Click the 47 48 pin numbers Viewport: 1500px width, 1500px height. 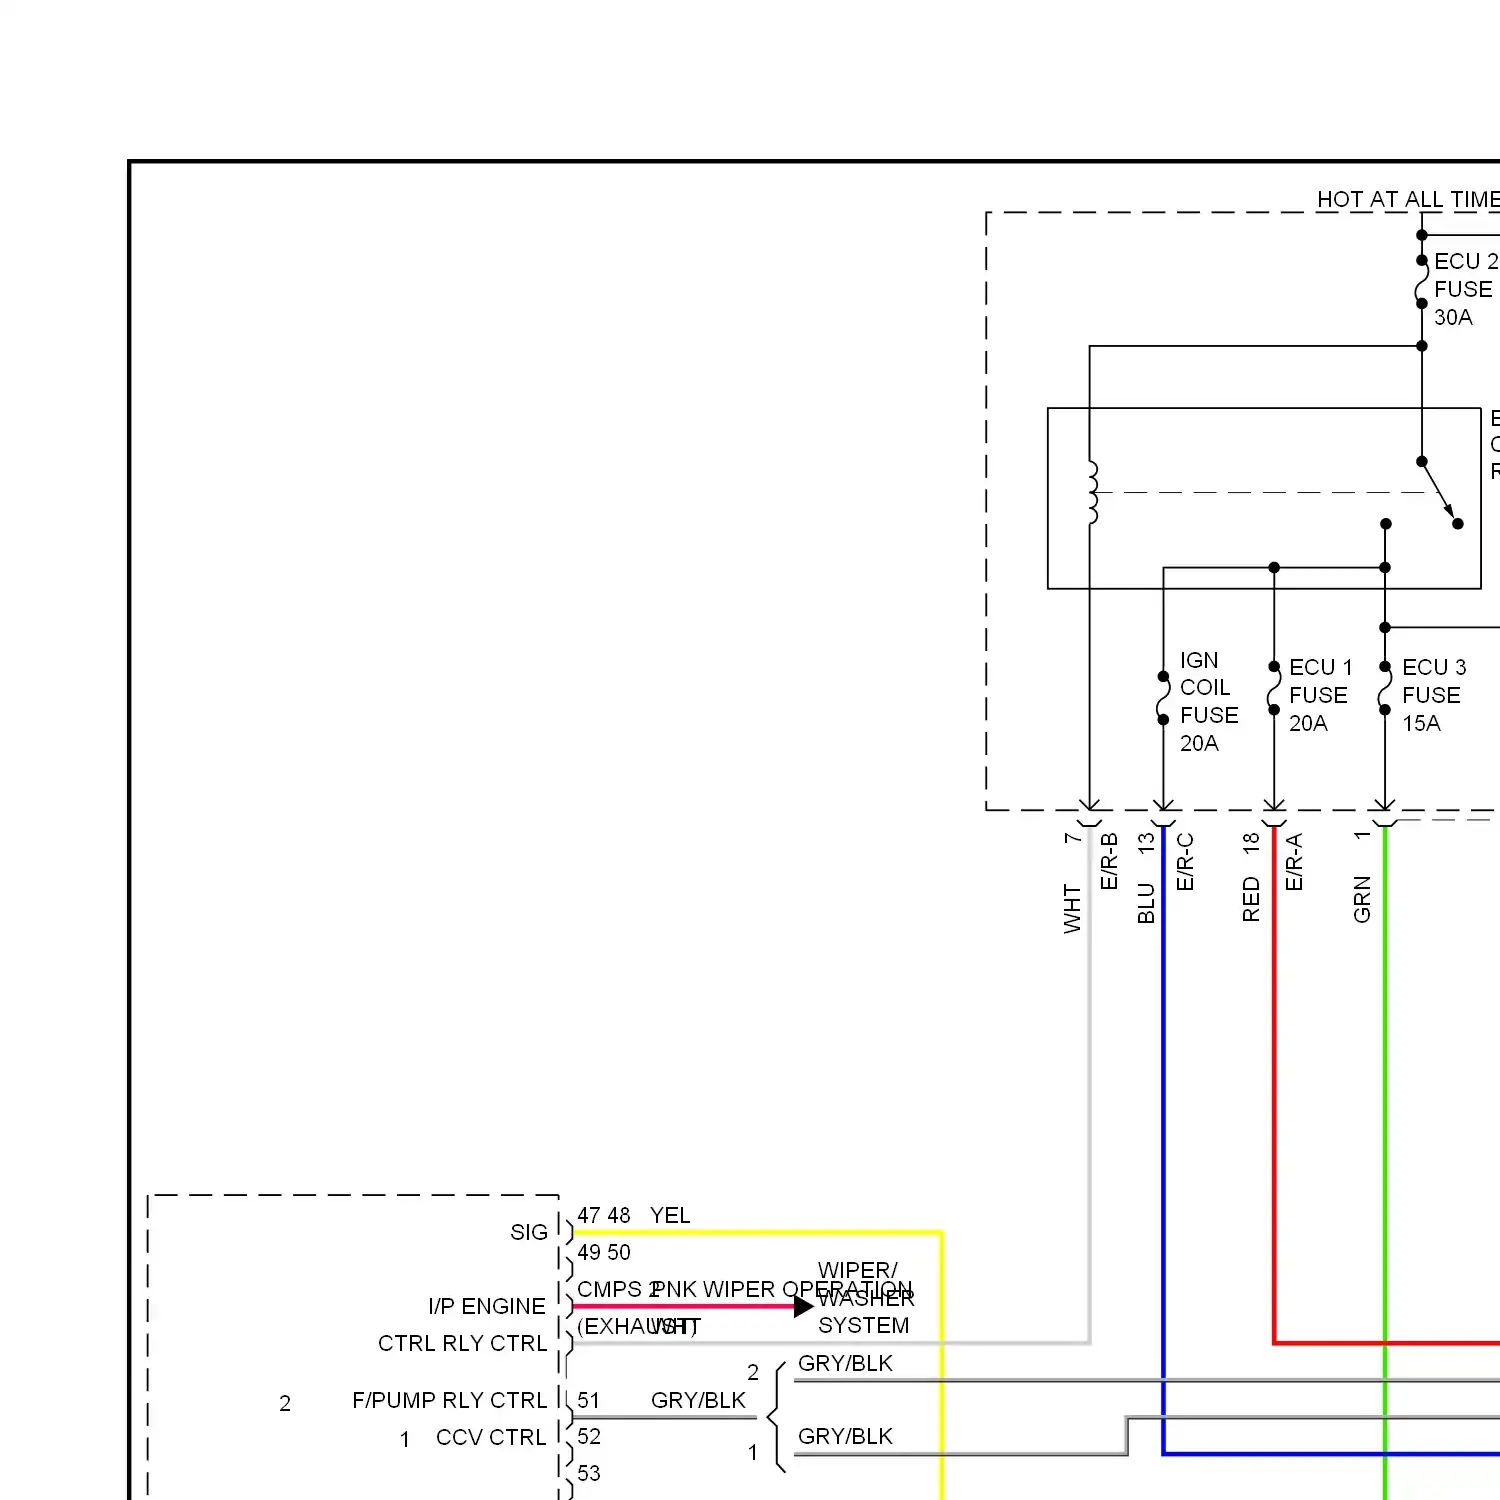[x=604, y=1215]
